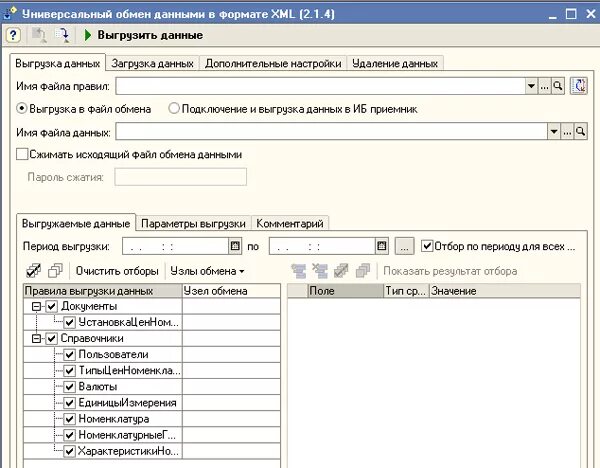Uncheck the ХарактеристикиНо... rule

69,451
